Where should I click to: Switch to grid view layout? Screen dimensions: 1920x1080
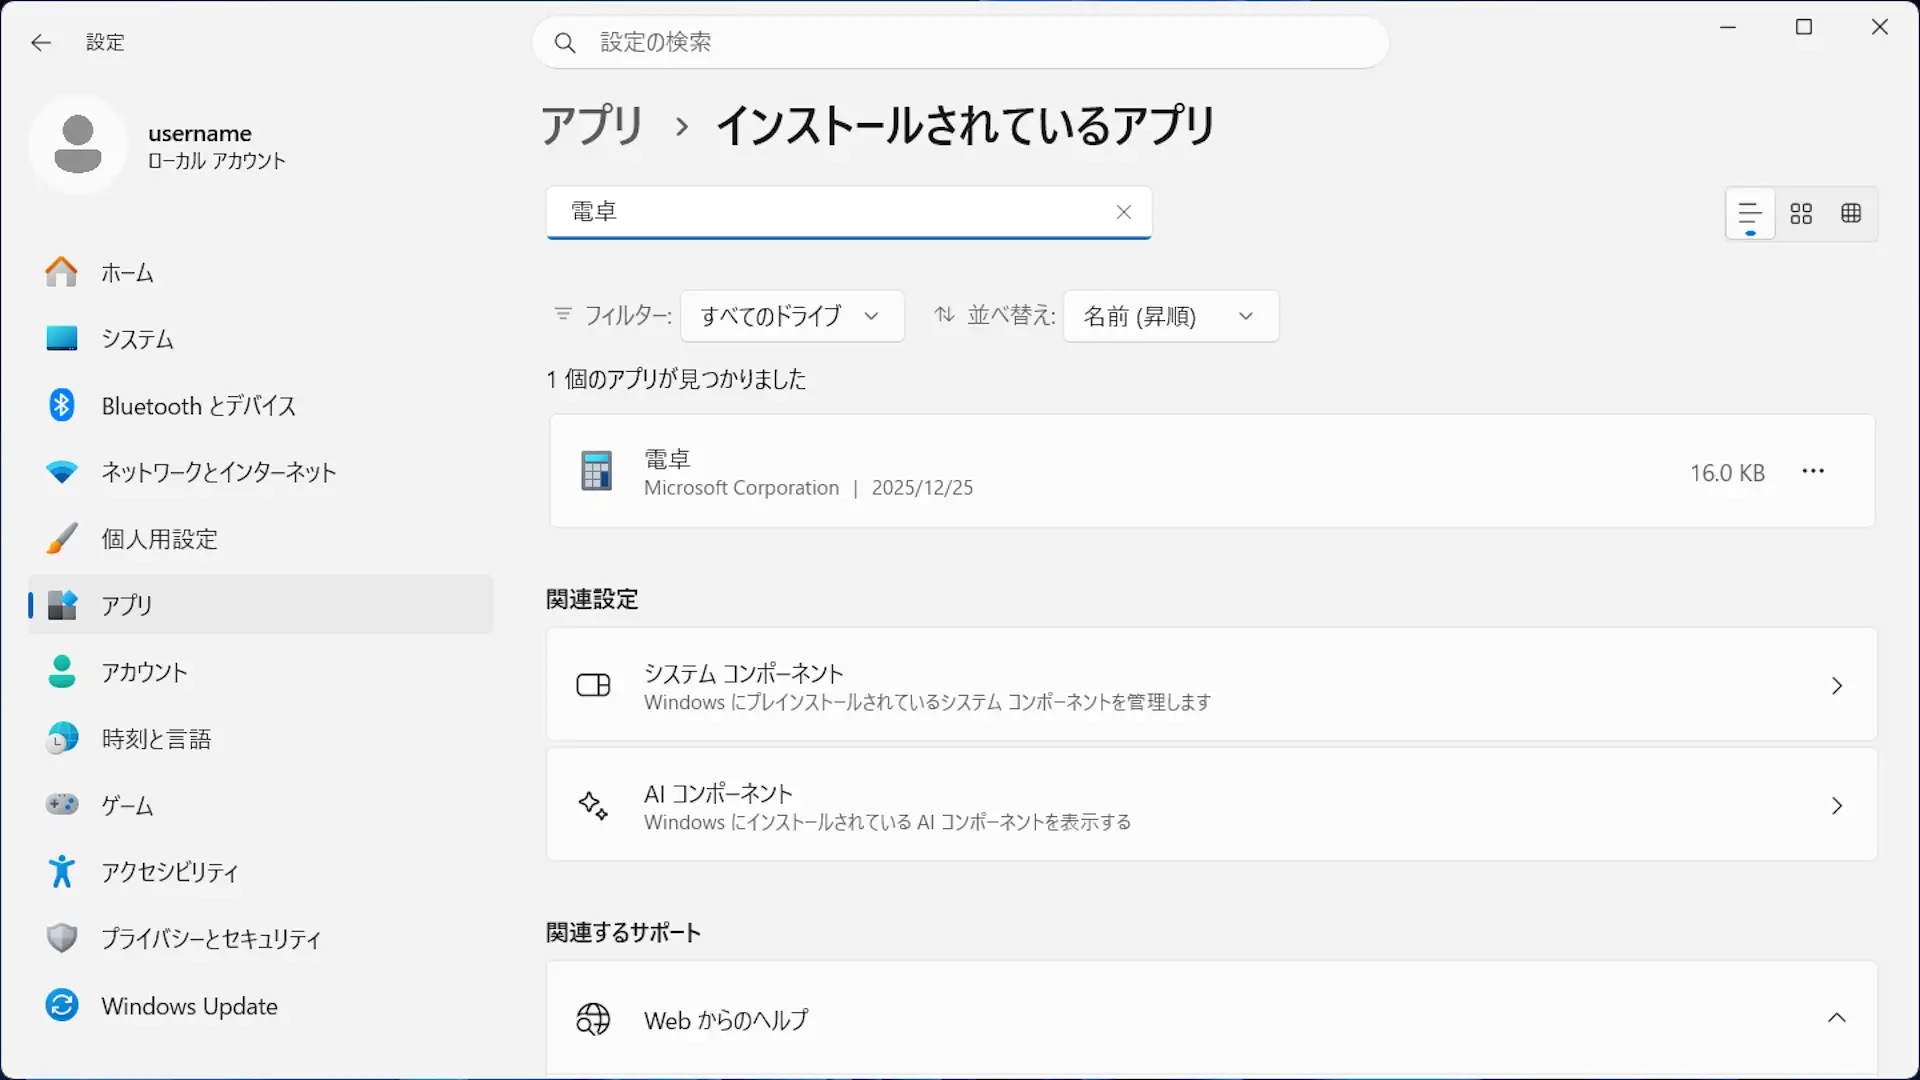(1801, 214)
